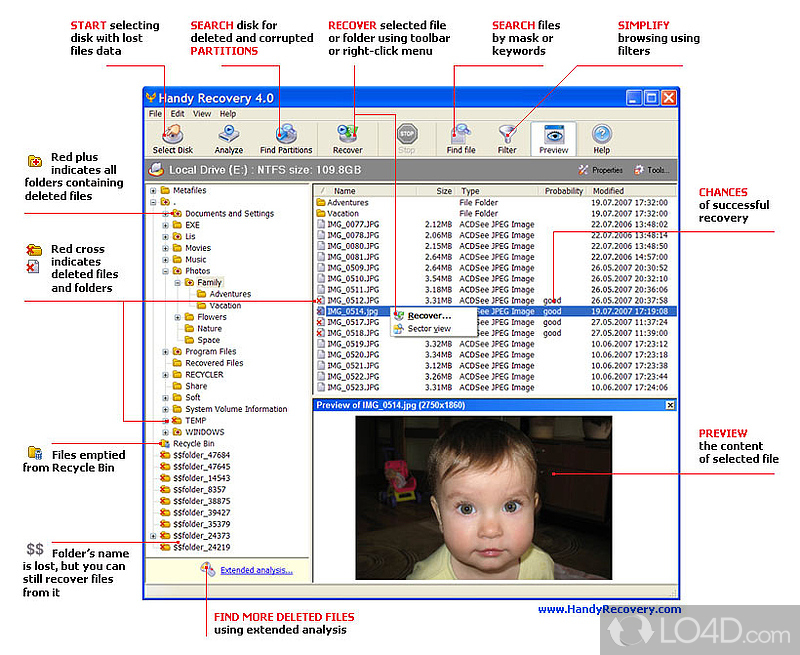Select the System Volume Information folder

click(x=236, y=409)
